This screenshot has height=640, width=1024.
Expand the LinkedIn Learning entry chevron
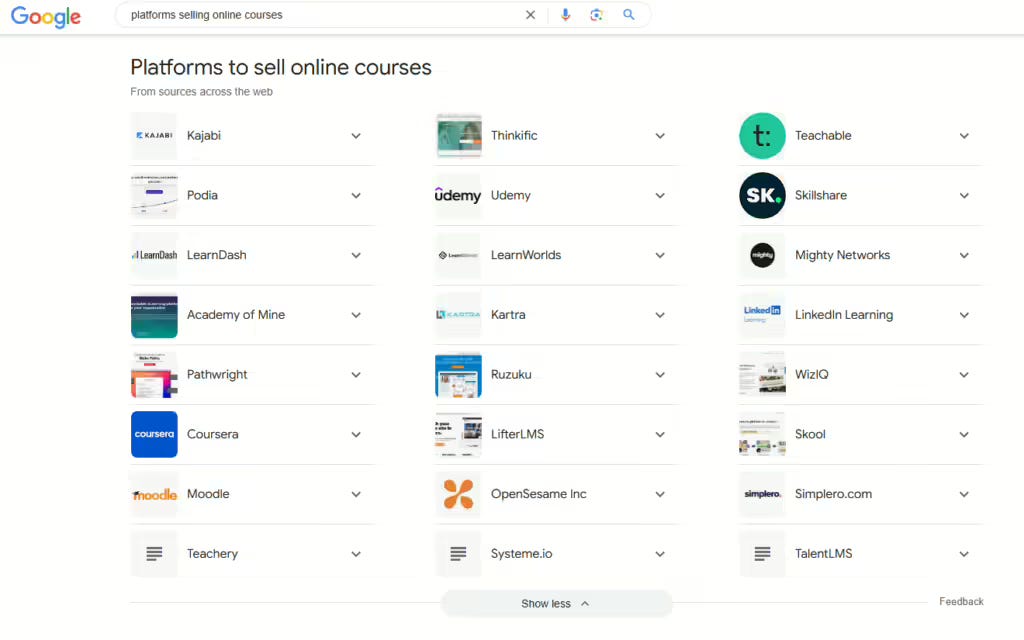coord(964,315)
